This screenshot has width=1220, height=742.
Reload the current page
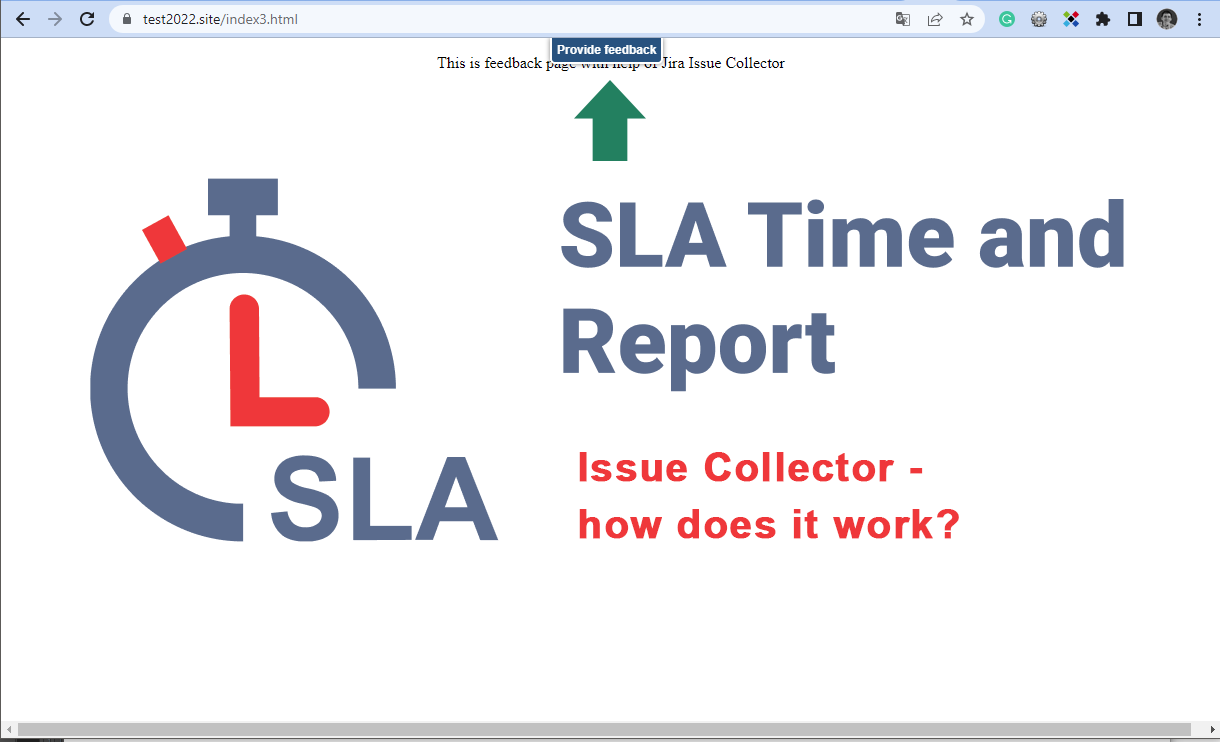coord(86,19)
